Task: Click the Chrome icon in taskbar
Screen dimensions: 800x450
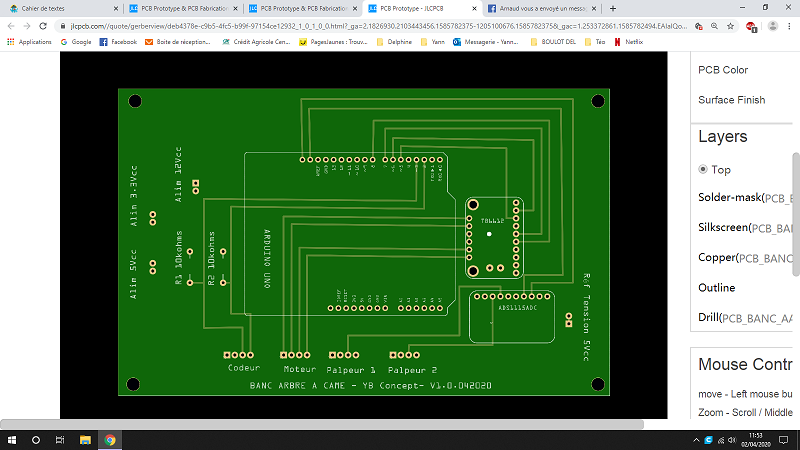Action: click(x=109, y=440)
